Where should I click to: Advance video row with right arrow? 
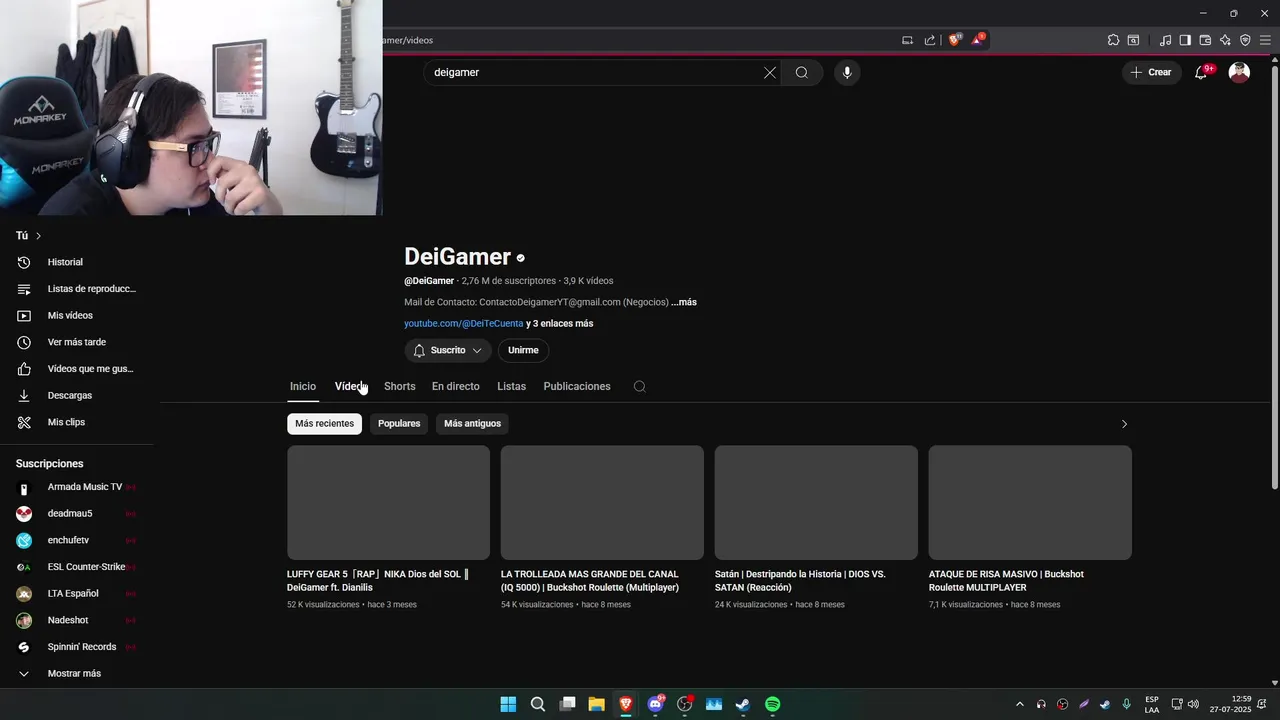[1124, 424]
